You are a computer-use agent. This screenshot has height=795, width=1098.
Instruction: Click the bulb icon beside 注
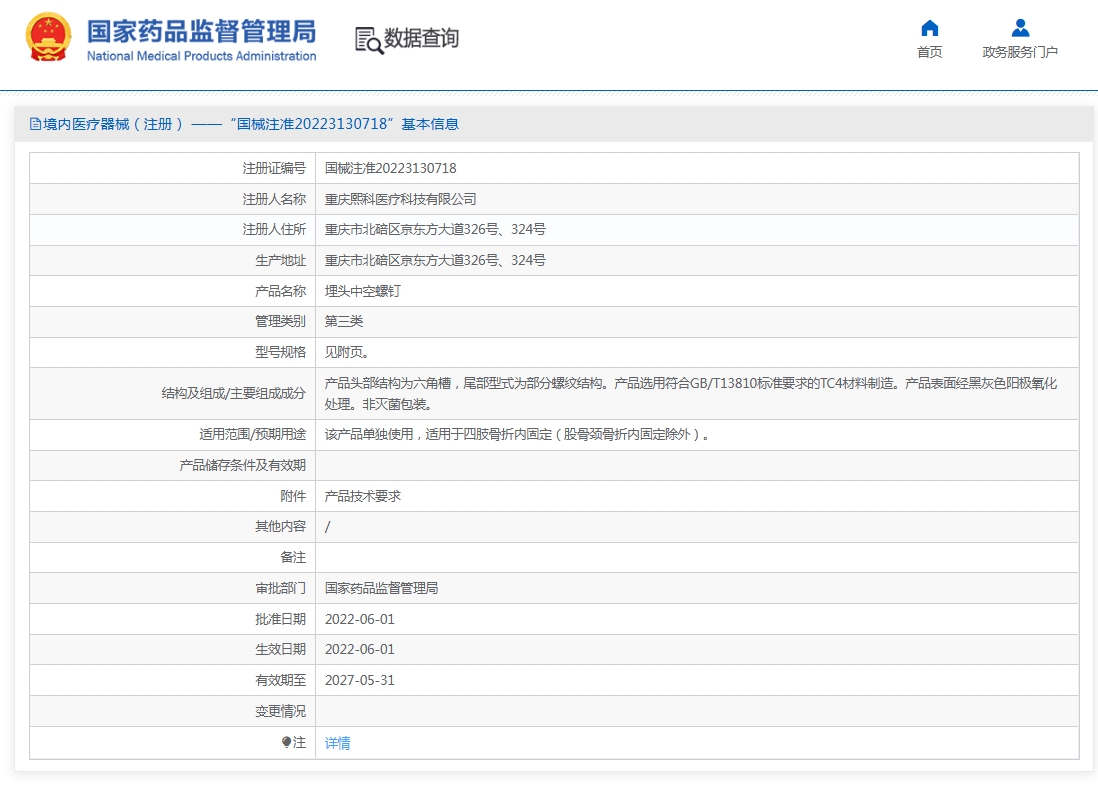coord(286,742)
